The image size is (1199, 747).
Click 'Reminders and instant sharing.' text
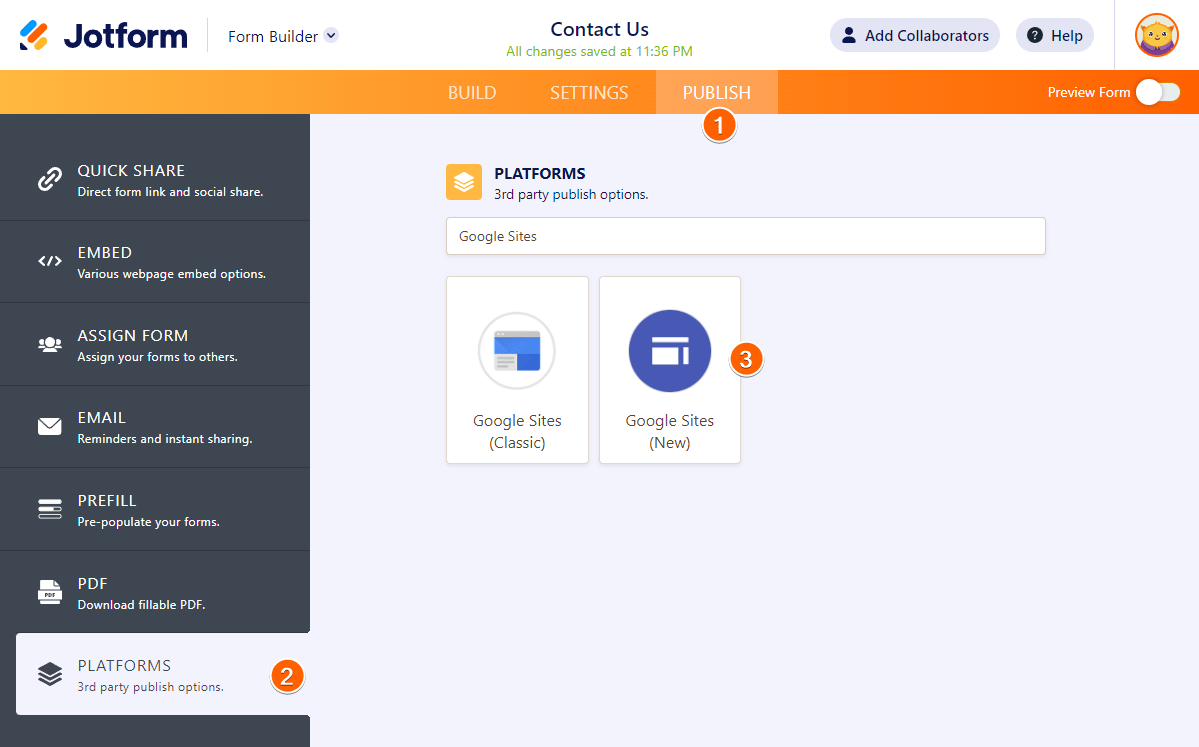click(165, 439)
